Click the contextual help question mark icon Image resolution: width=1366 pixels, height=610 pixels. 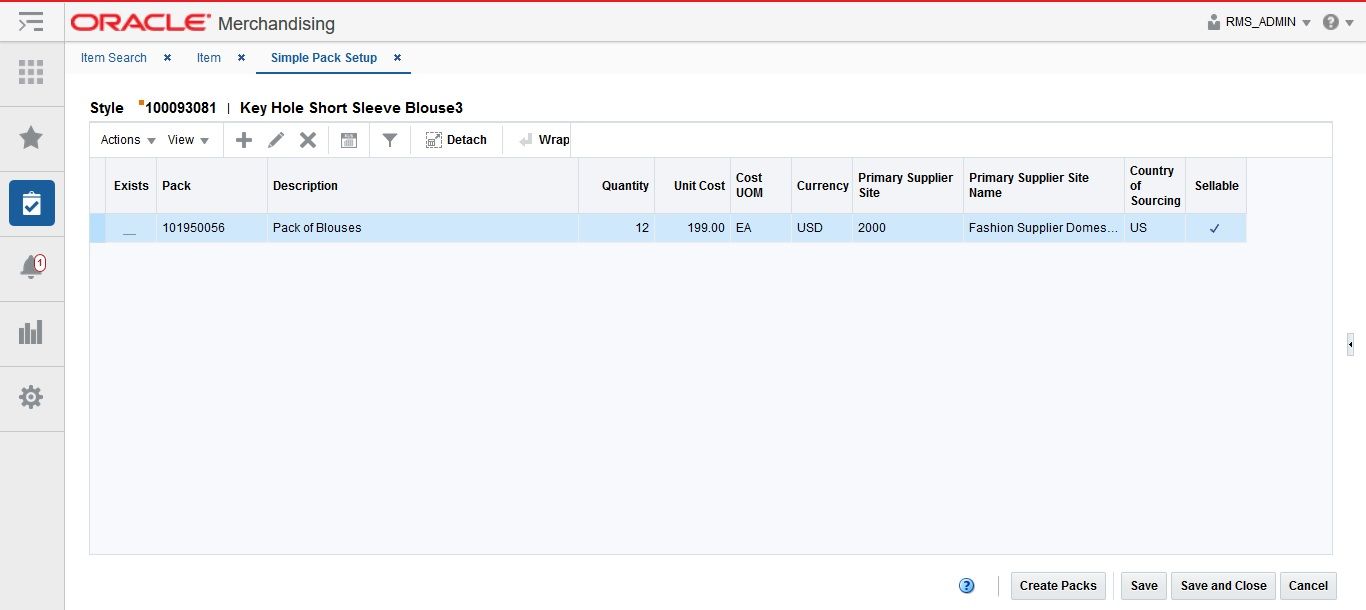click(966, 585)
